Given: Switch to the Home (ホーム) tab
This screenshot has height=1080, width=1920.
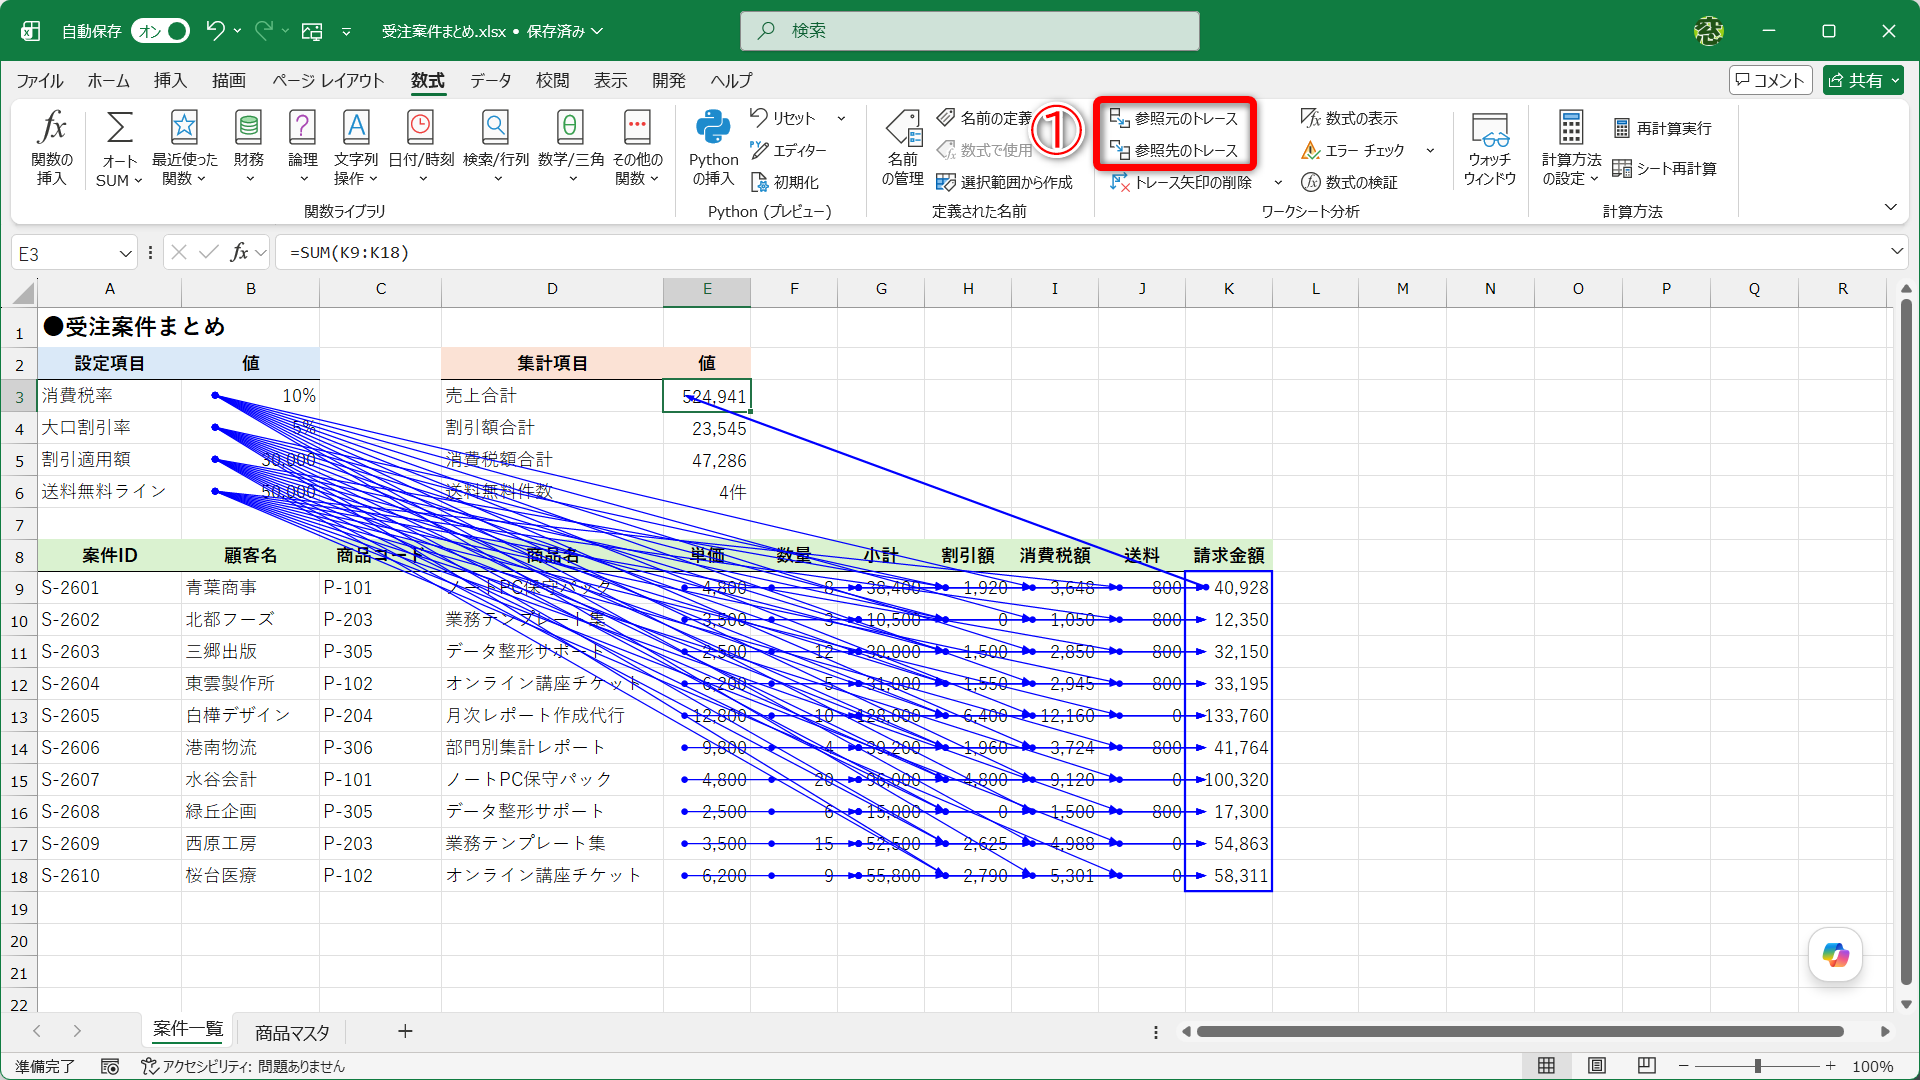Looking at the screenshot, I should (x=108, y=80).
